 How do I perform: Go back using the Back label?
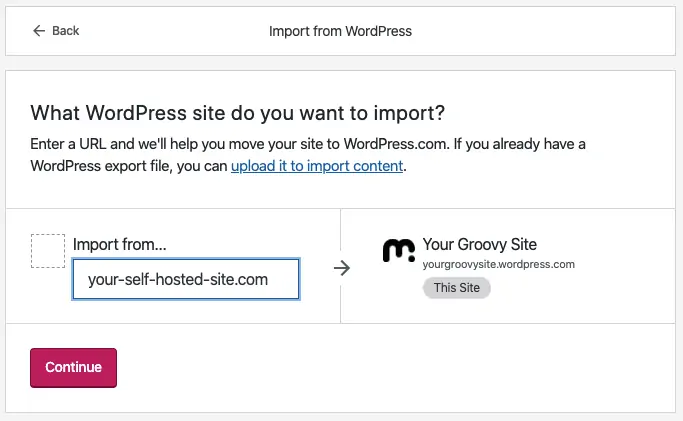(66, 31)
